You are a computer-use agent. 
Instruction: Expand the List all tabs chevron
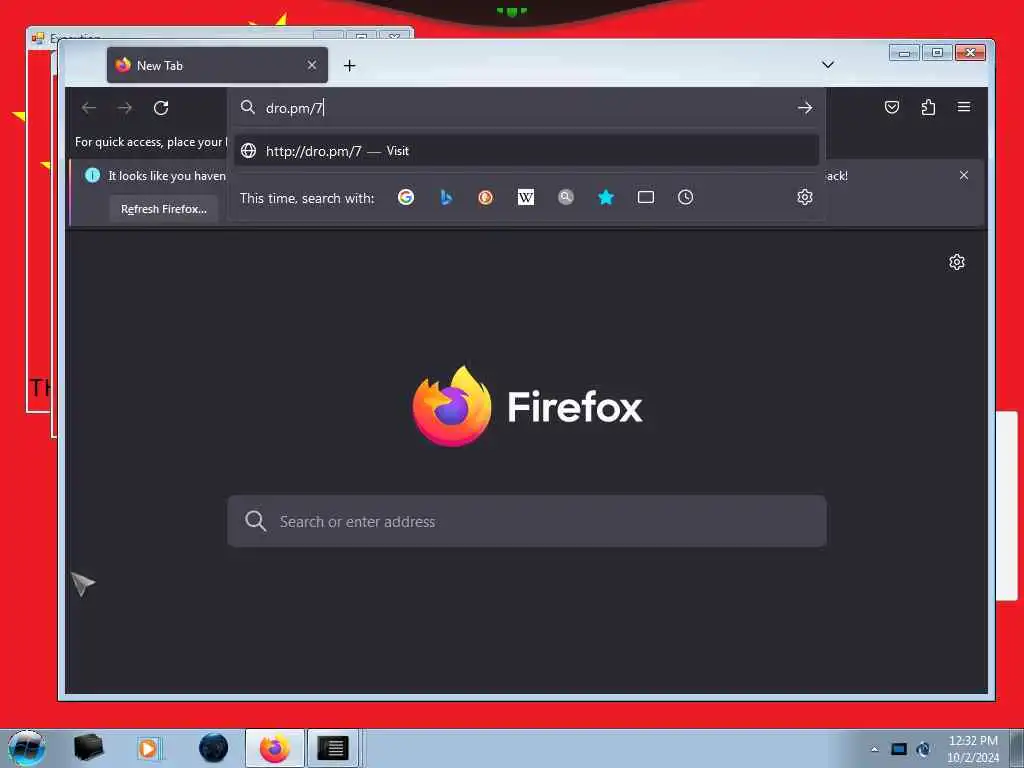click(x=827, y=65)
